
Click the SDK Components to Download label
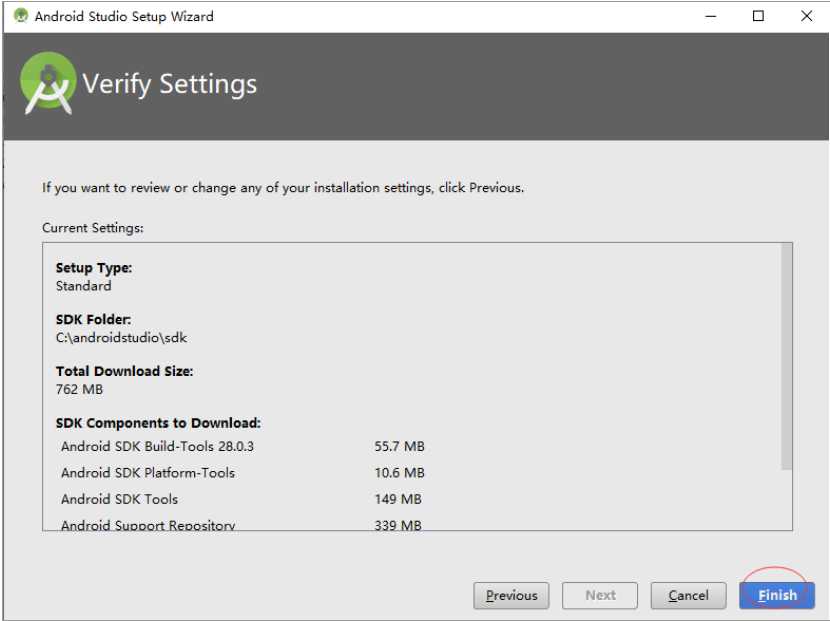pos(158,423)
